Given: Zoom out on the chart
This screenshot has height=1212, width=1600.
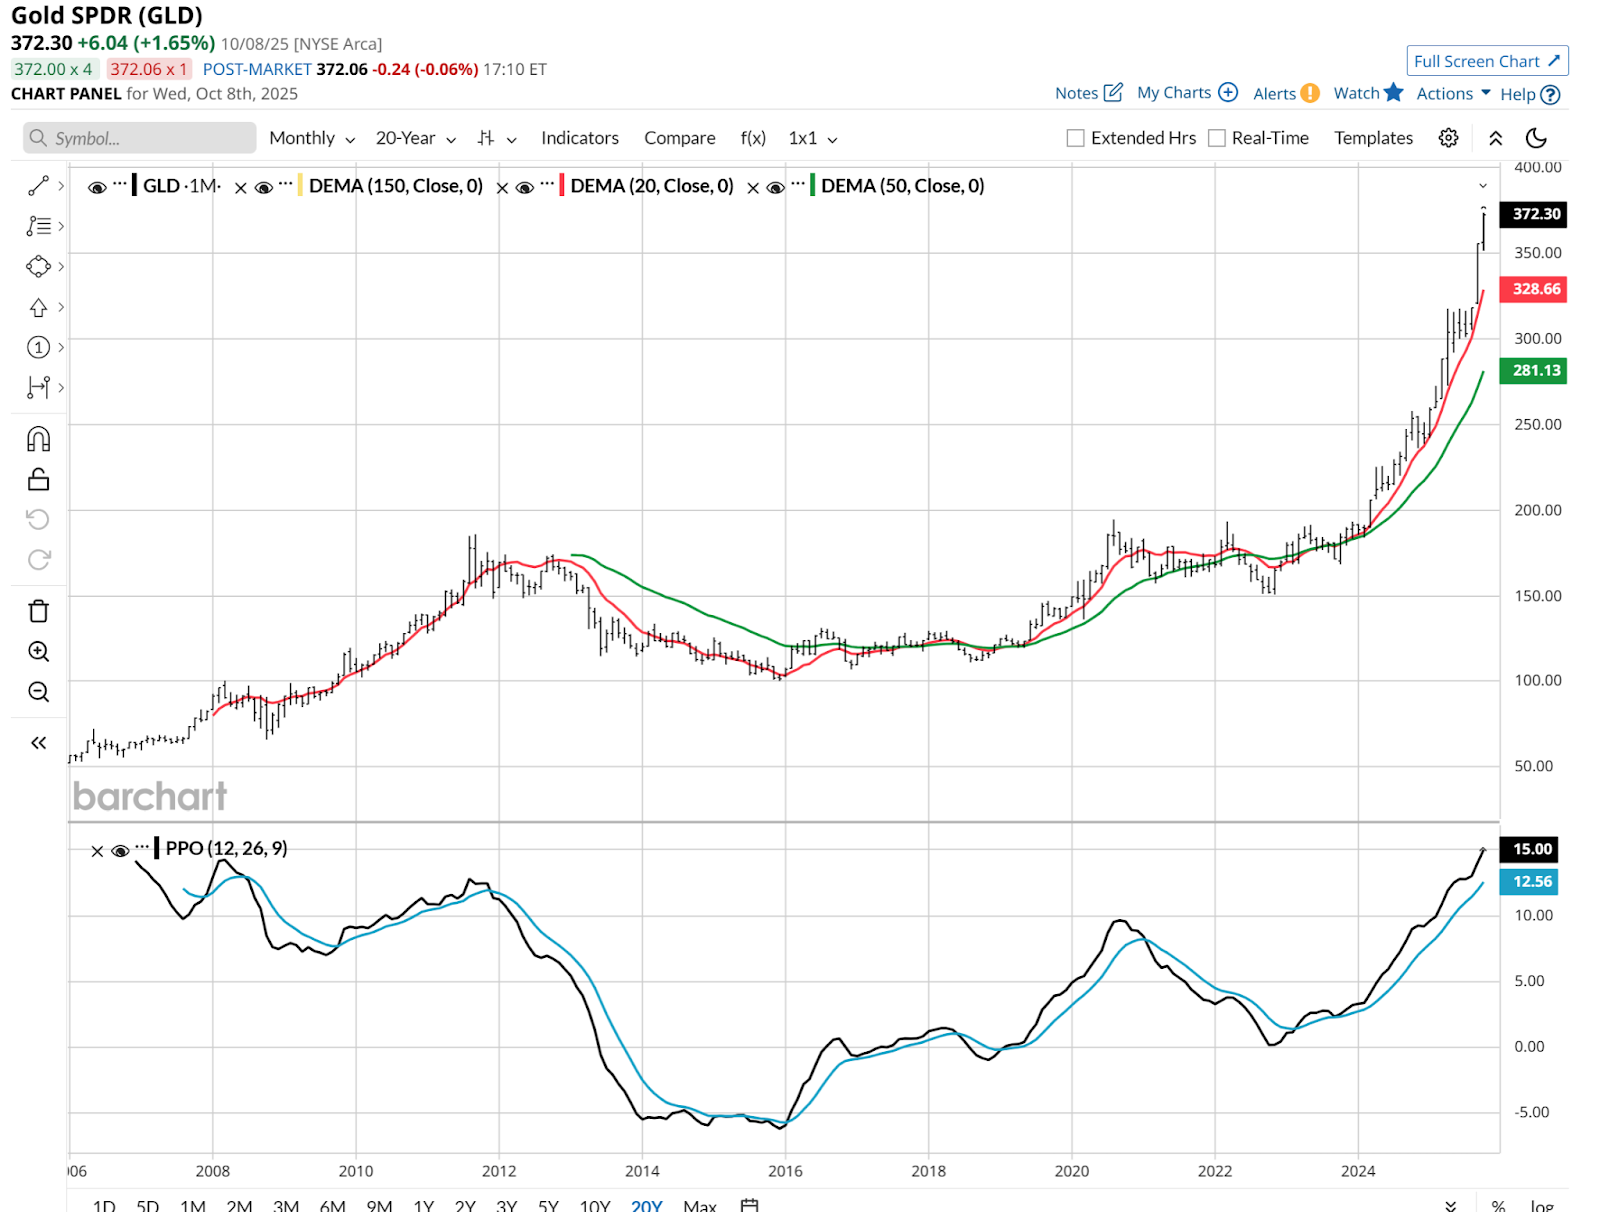Looking at the screenshot, I should point(38,692).
